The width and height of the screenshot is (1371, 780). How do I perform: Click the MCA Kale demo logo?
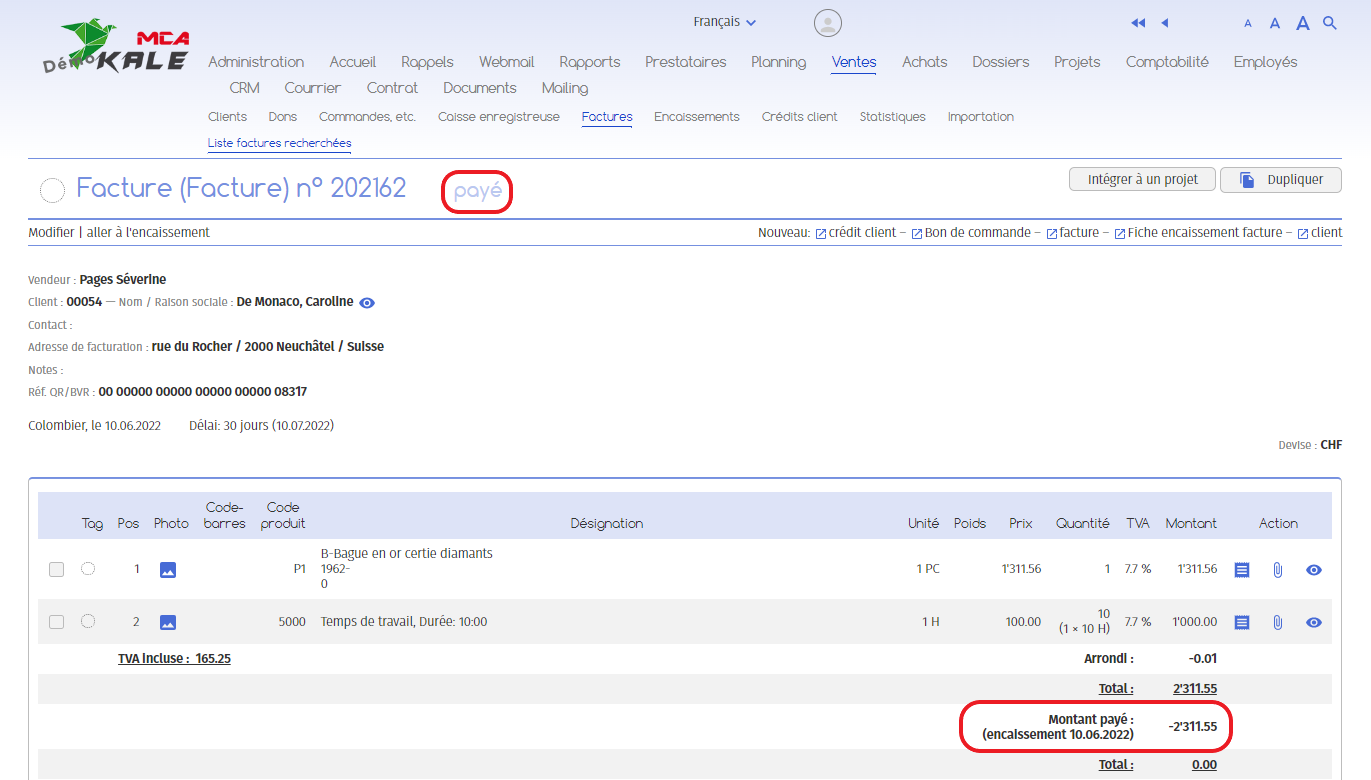coord(116,48)
